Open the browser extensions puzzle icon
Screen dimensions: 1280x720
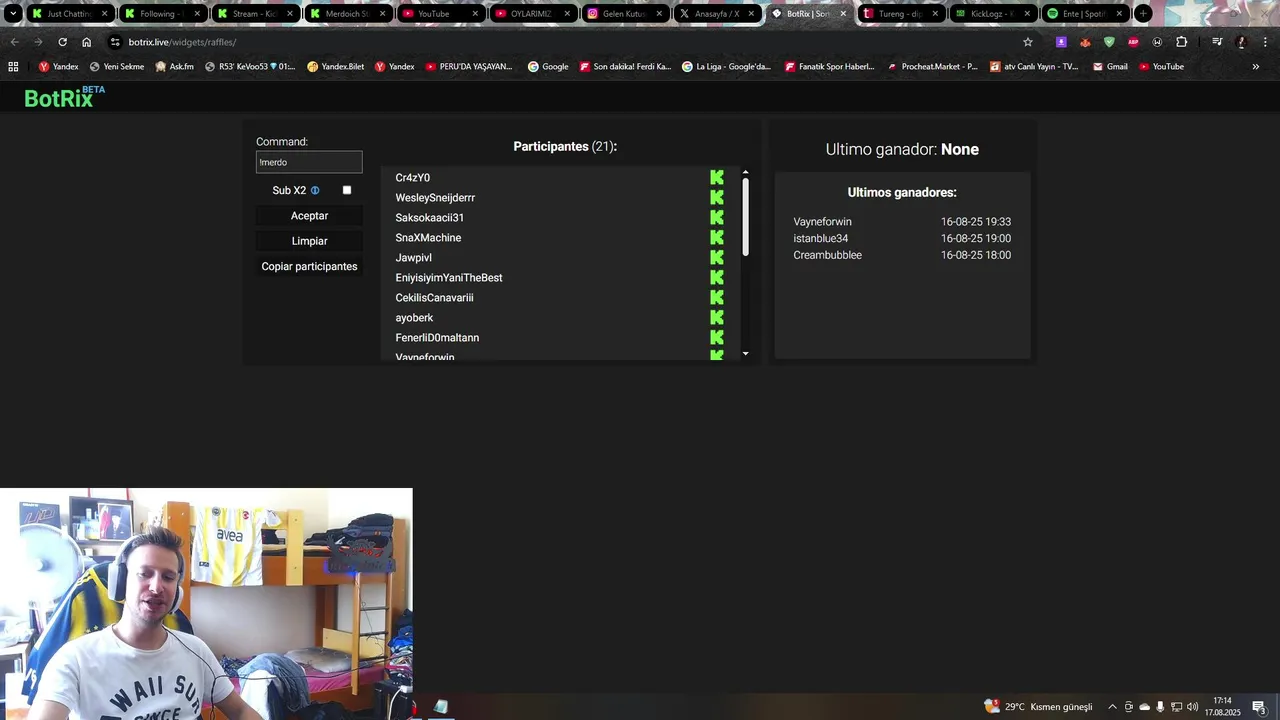click(x=1181, y=42)
